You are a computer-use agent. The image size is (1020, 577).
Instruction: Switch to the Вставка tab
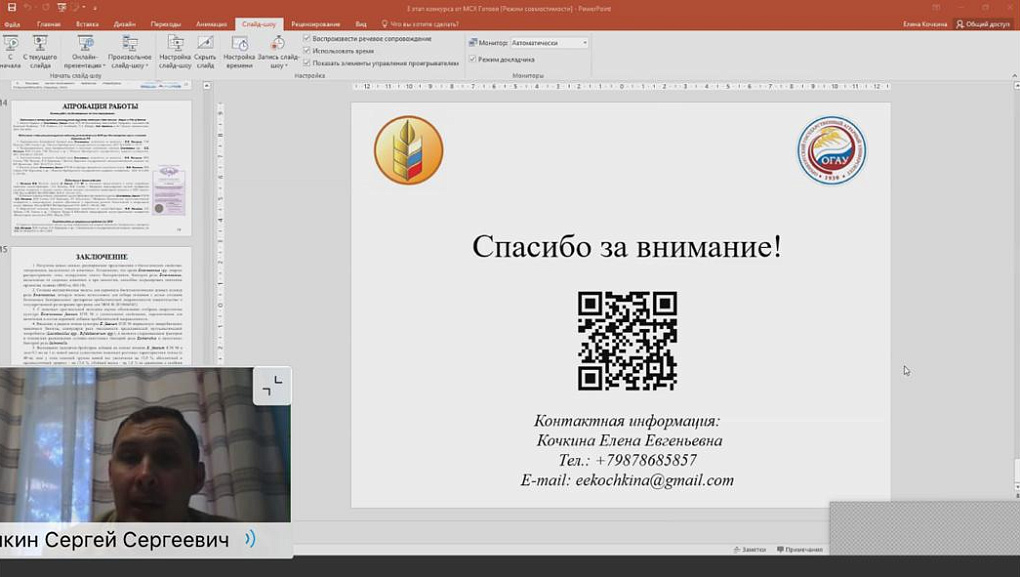(x=87, y=24)
